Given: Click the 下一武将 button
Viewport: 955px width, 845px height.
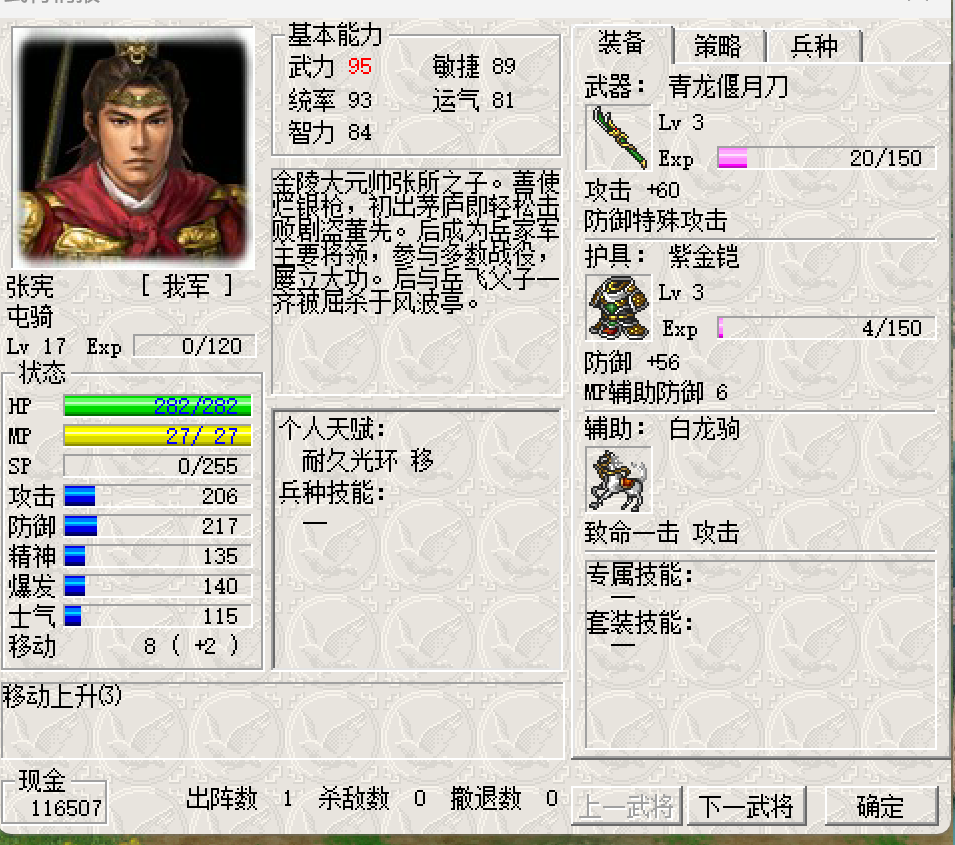Looking at the screenshot, I should [x=746, y=806].
